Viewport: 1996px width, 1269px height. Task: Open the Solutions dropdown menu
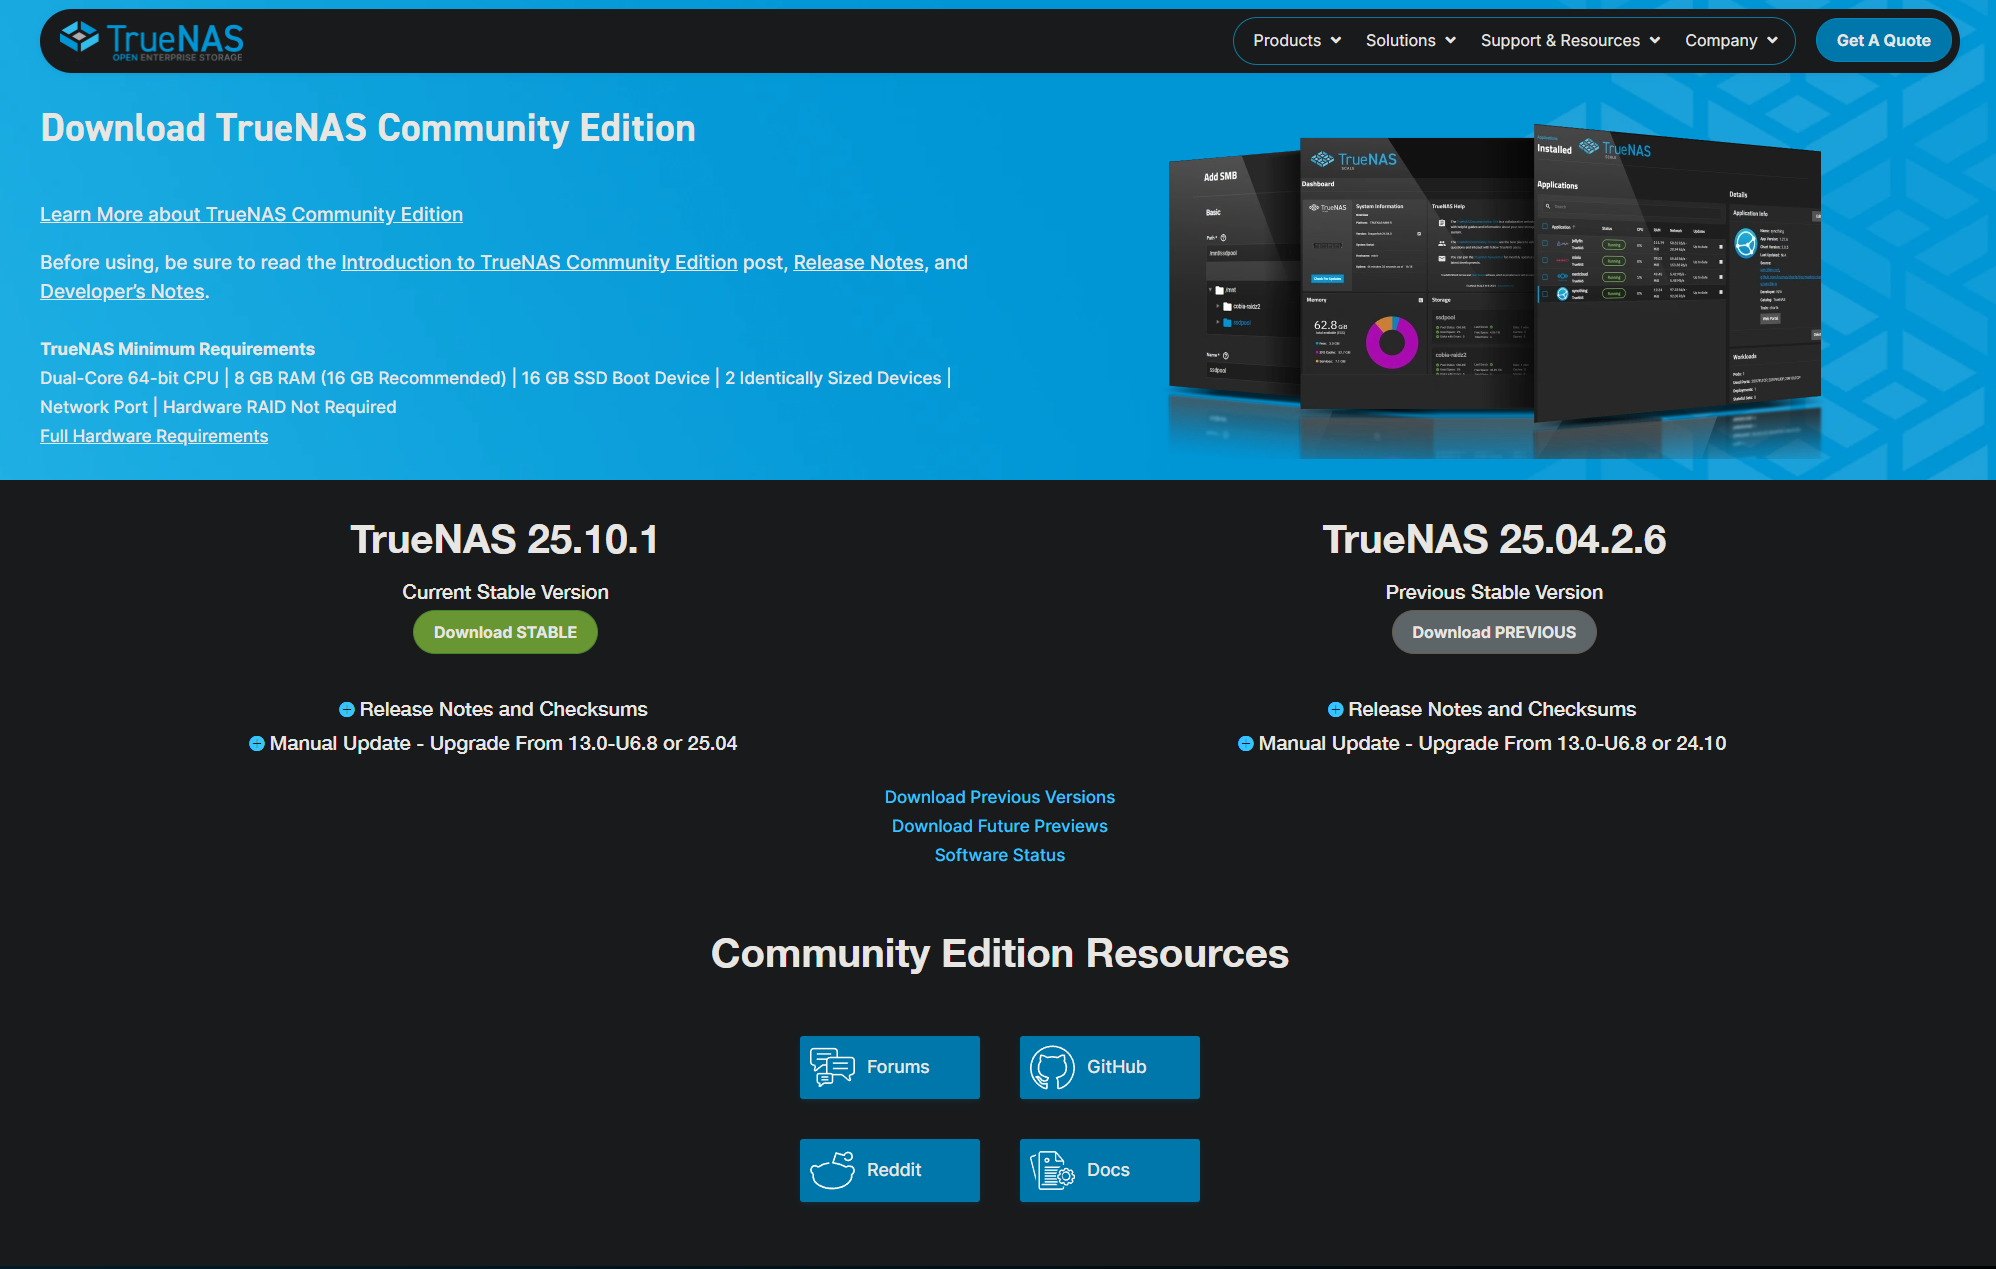pos(1410,41)
